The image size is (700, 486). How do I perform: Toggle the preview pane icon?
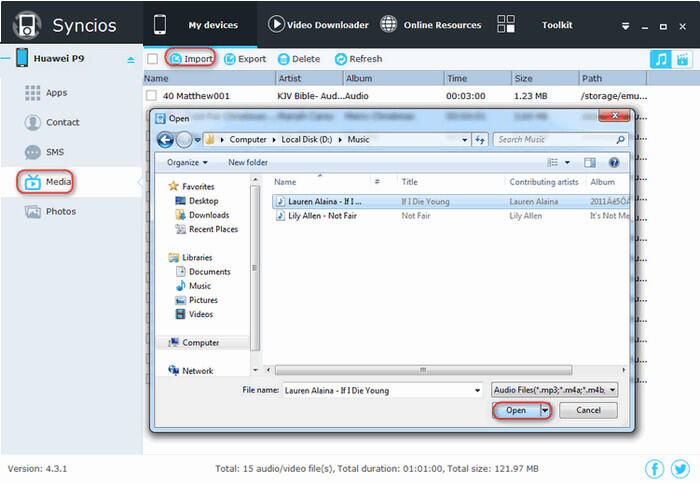pyautogui.click(x=590, y=162)
